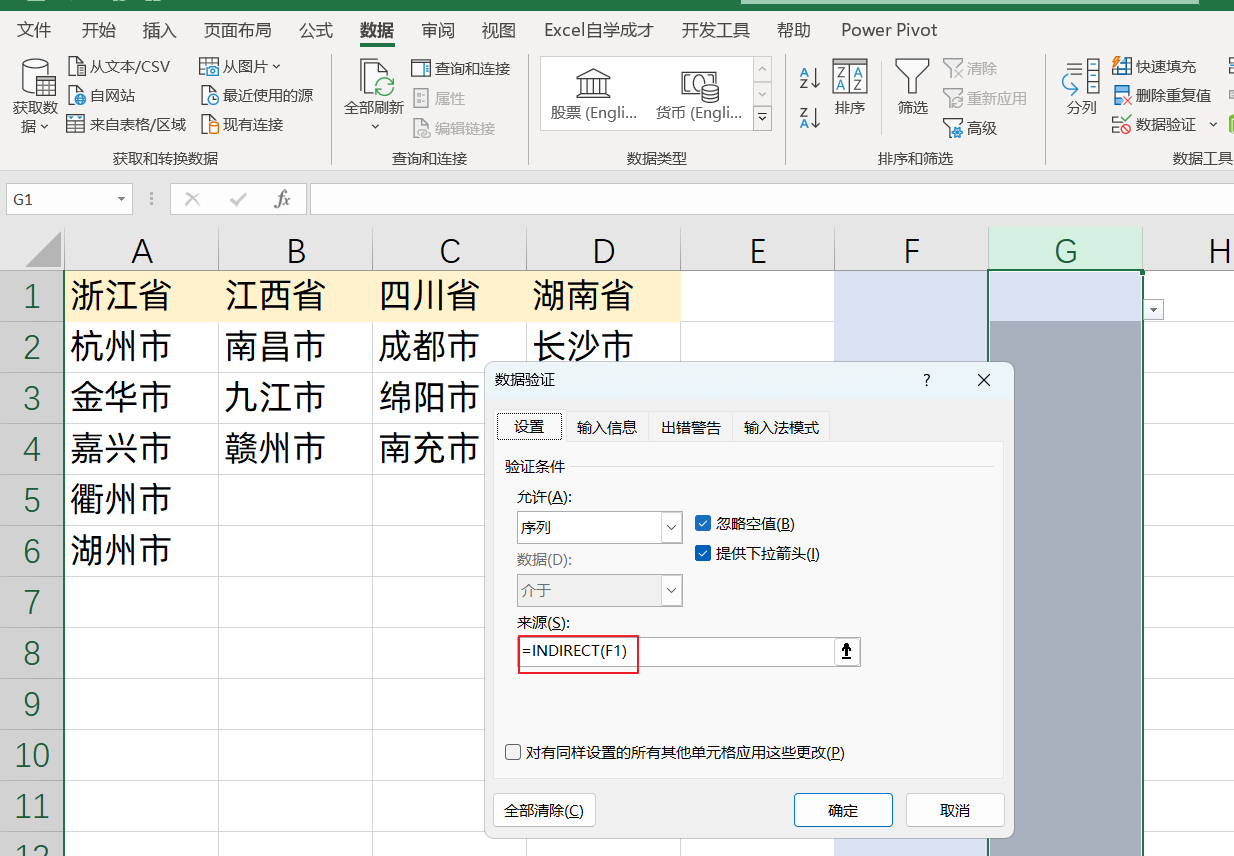Uncheck 提供下拉箭头 checkbox

703,553
